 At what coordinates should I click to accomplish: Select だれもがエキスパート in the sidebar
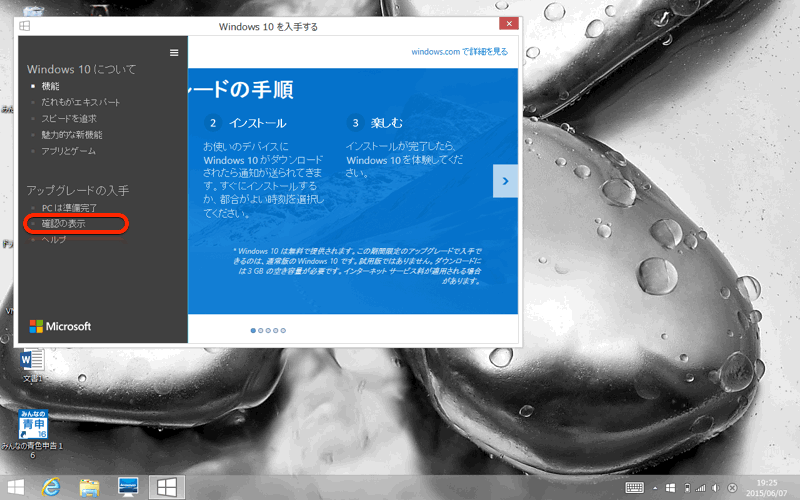tap(74, 102)
